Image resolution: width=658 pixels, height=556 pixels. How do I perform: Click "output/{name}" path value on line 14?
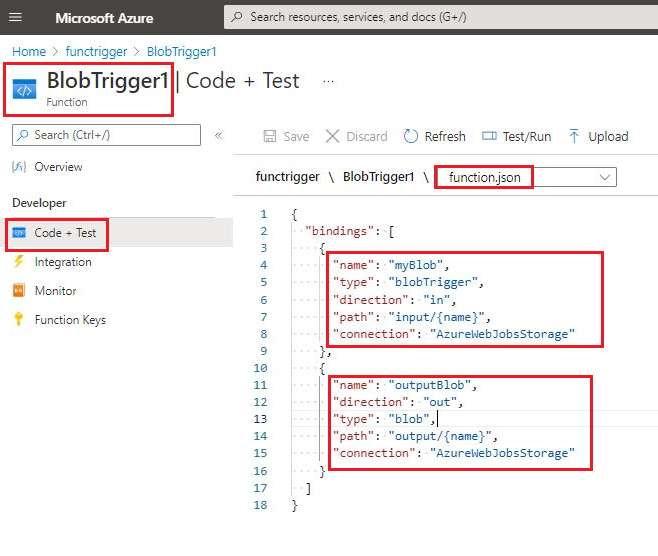[x=440, y=436]
